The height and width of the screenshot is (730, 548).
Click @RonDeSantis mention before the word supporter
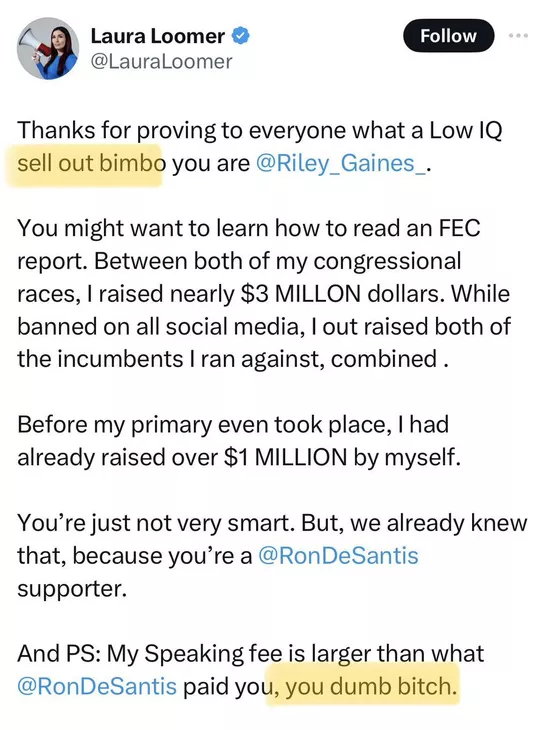(338, 555)
